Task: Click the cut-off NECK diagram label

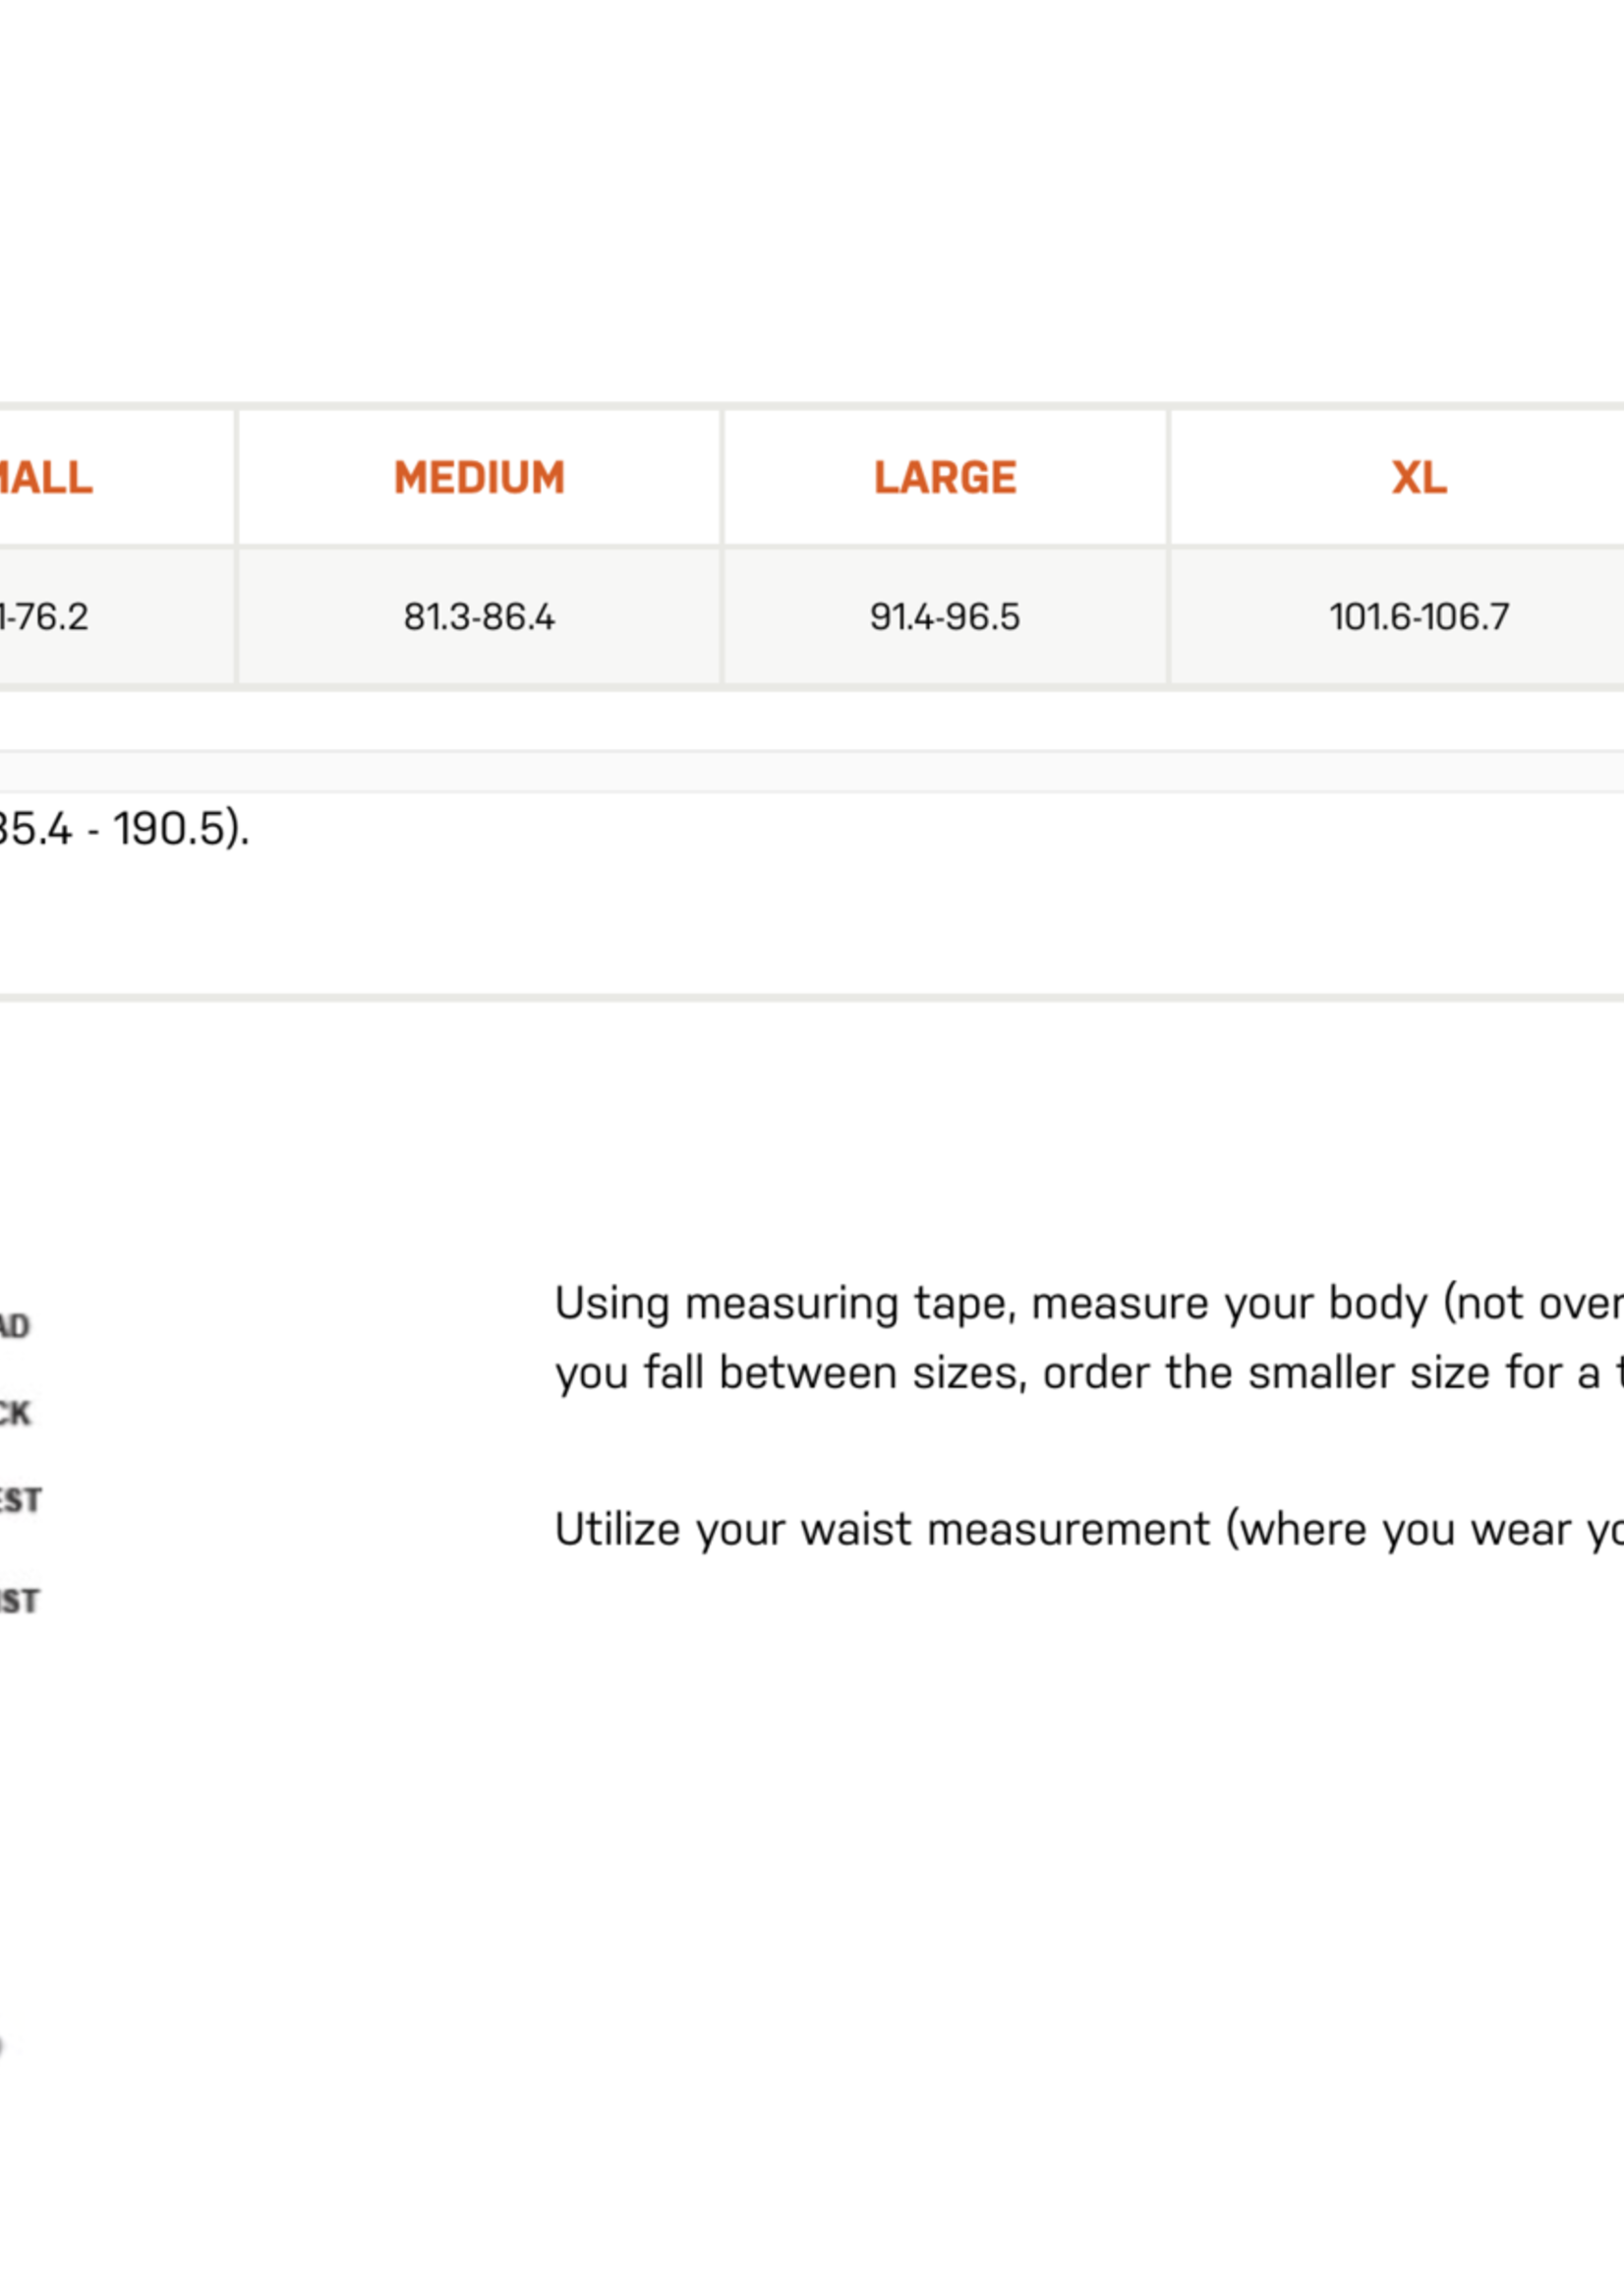Action: click(x=15, y=1413)
